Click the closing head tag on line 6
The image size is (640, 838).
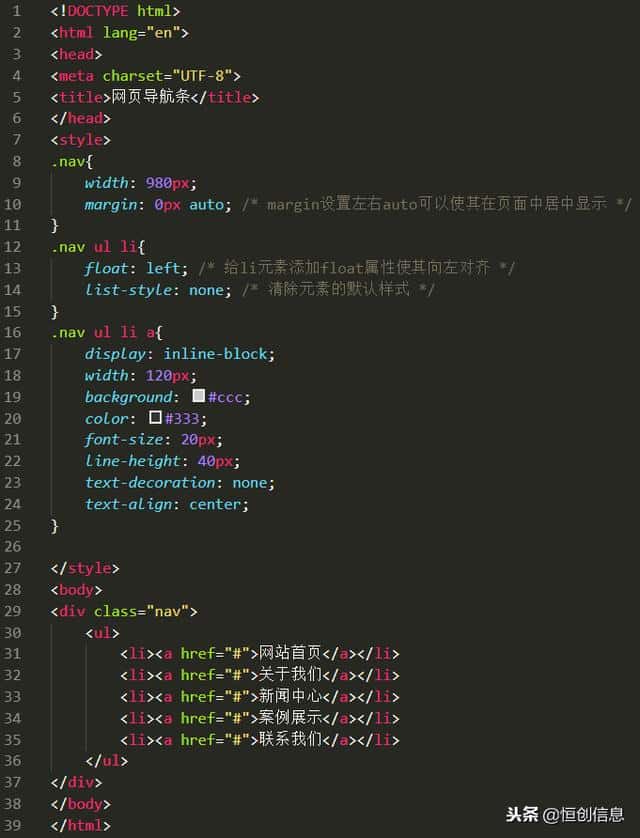coord(81,119)
